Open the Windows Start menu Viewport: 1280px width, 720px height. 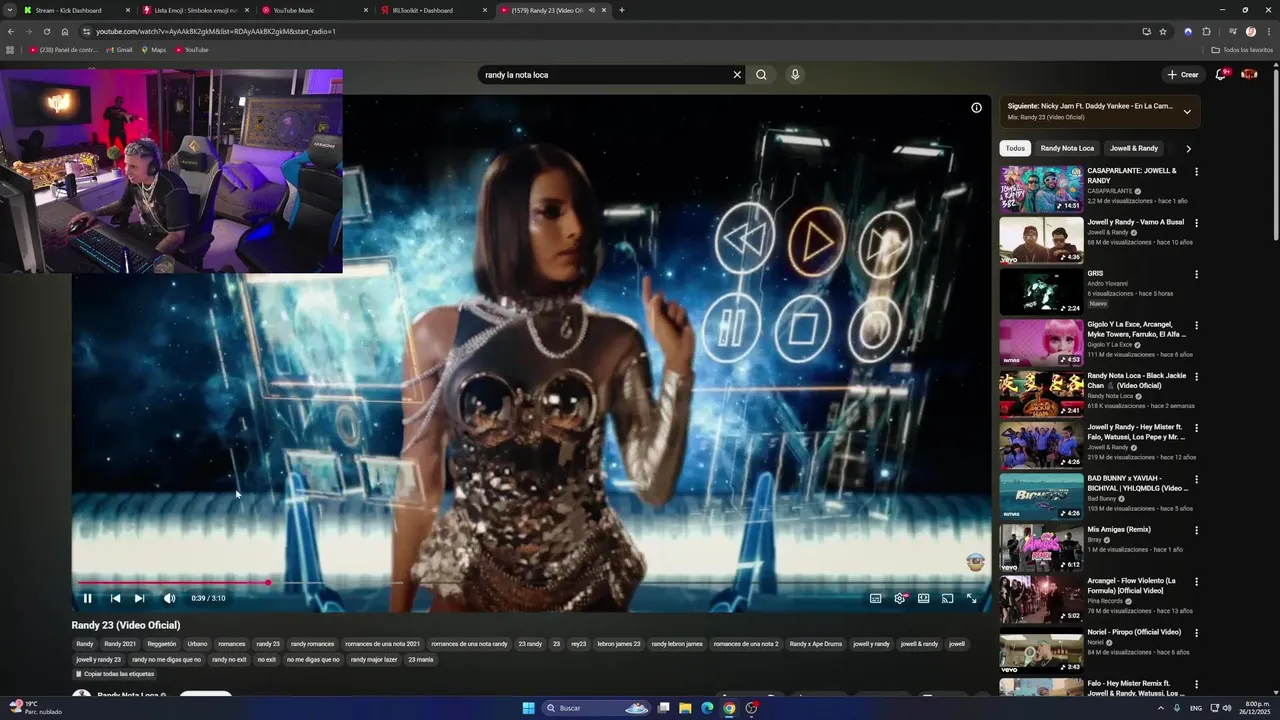528,708
